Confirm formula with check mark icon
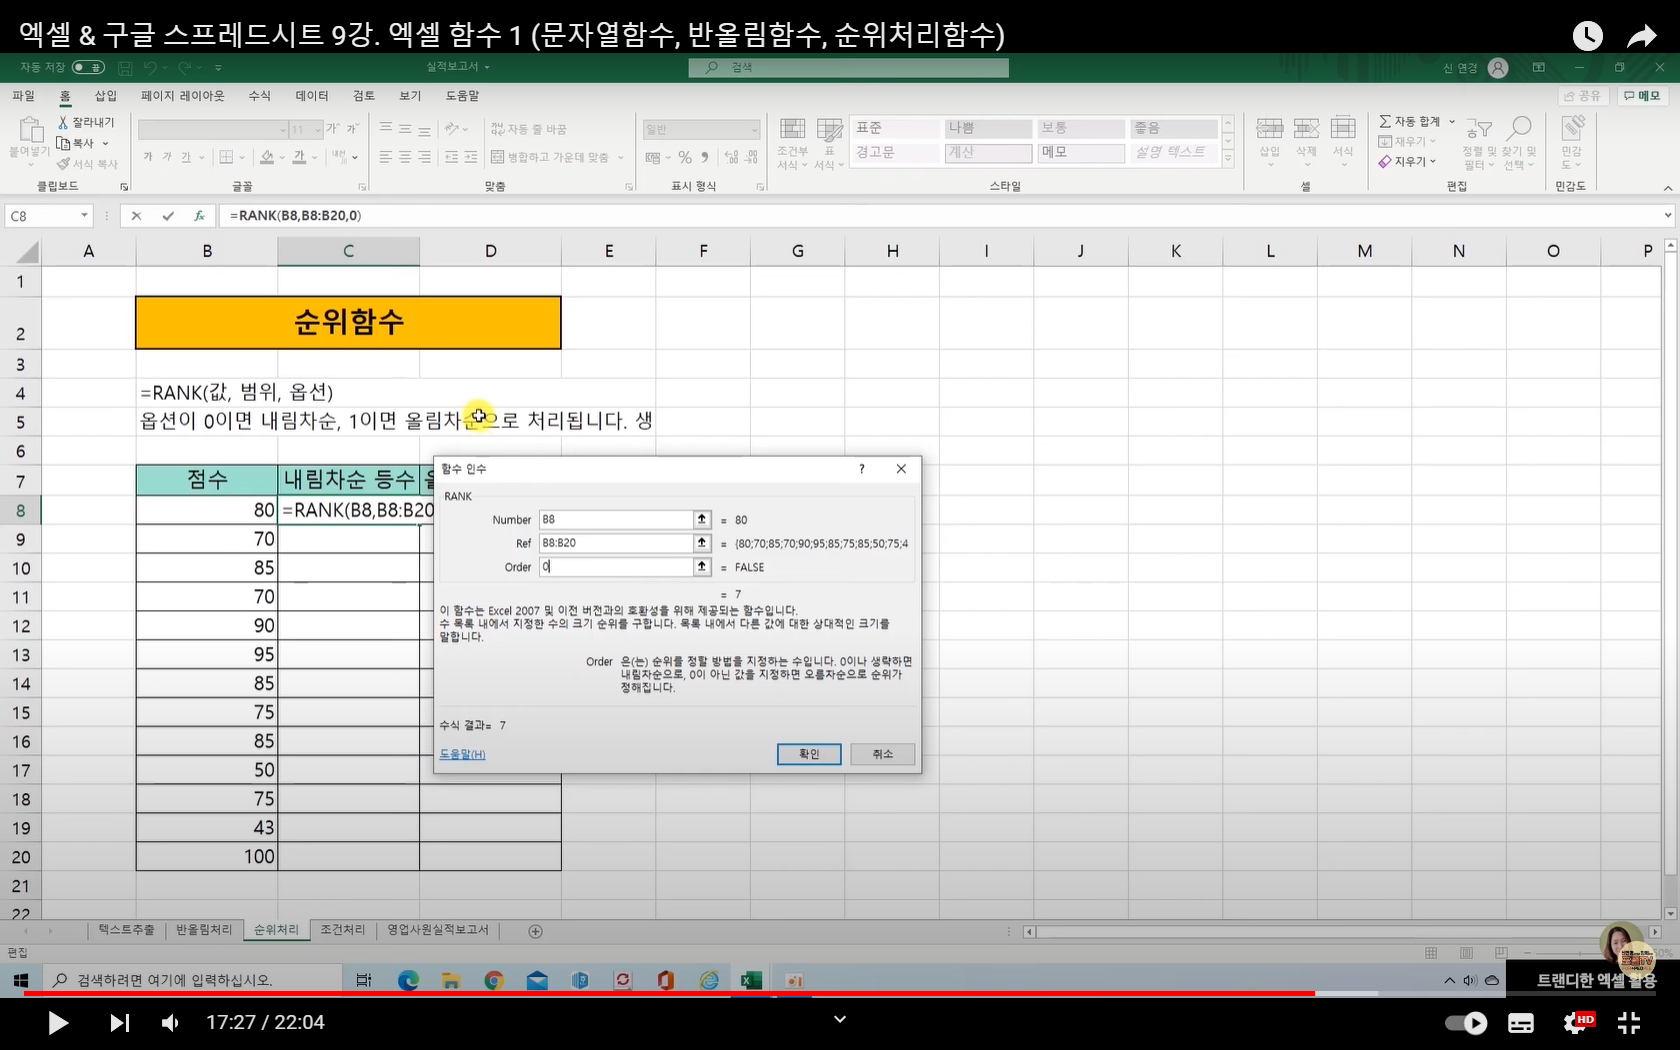This screenshot has height=1050, width=1680. [x=168, y=215]
